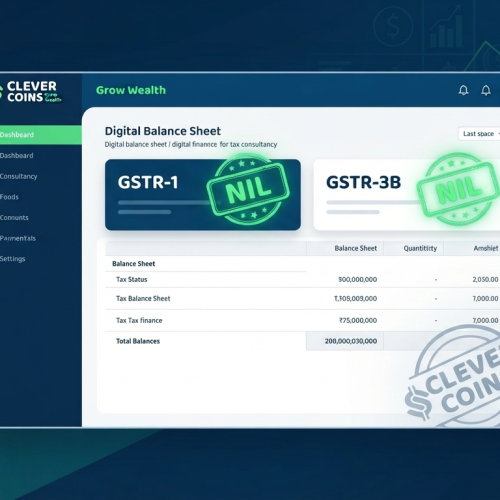Click the digital balance sheet subtitle text
The image size is (500, 500).
(x=191, y=144)
